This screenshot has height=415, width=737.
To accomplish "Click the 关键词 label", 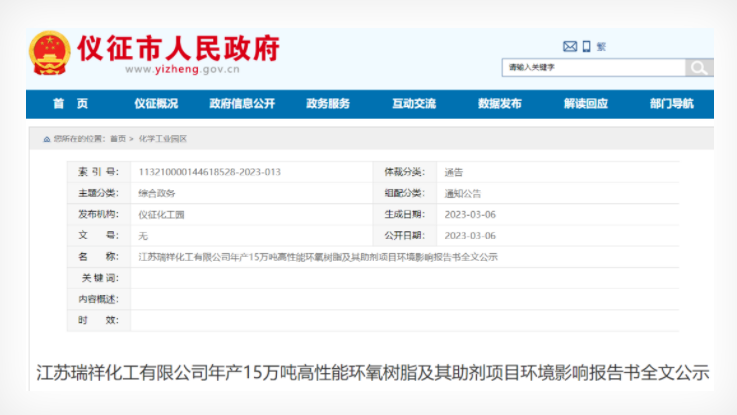I will pos(100,278).
